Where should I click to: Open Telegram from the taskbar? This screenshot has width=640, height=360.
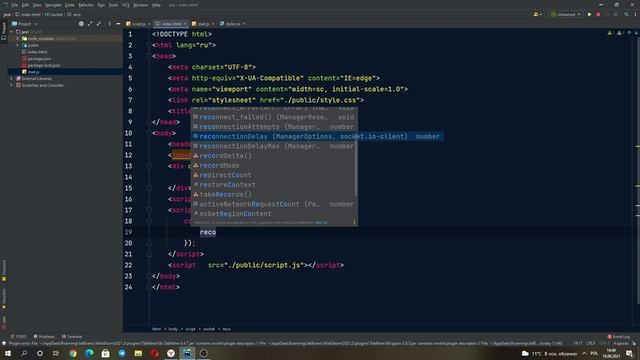122,353
